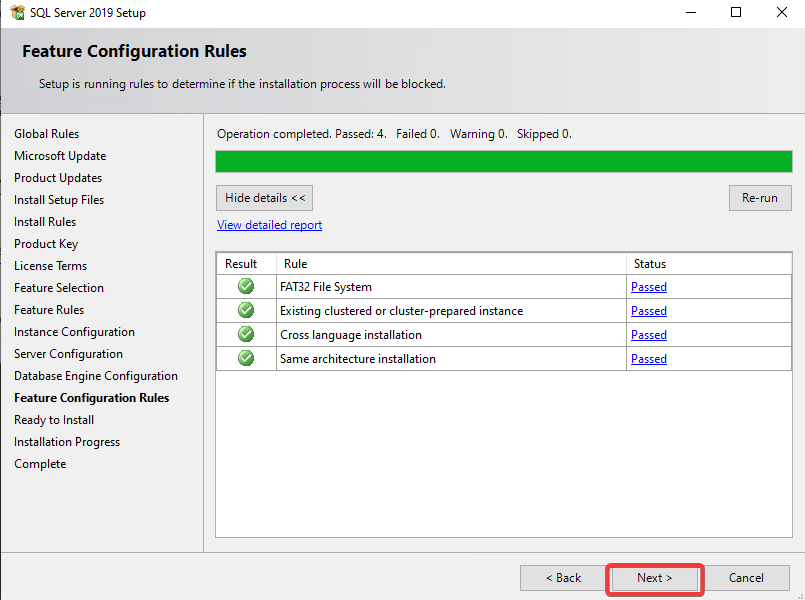Image resolution: width=805 pixels, height=600 pixels.
Task: Select Server Configuration step
Action: coord(68,354)
